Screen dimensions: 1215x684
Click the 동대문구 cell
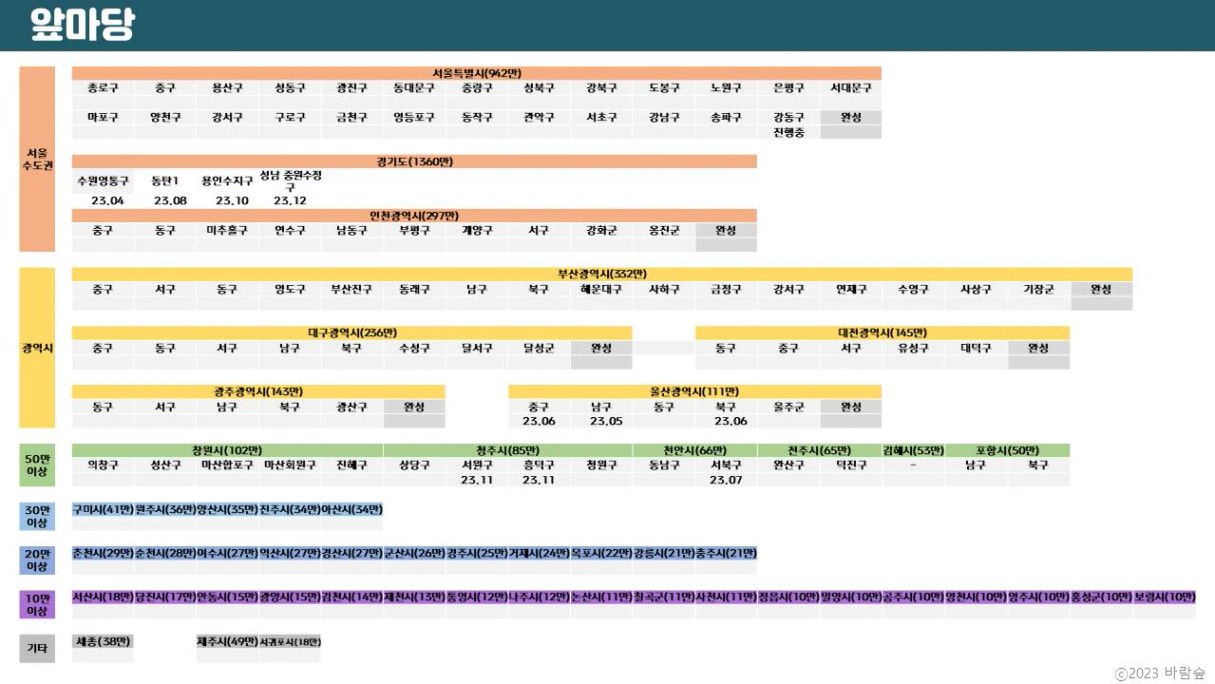tap(414, 88)
